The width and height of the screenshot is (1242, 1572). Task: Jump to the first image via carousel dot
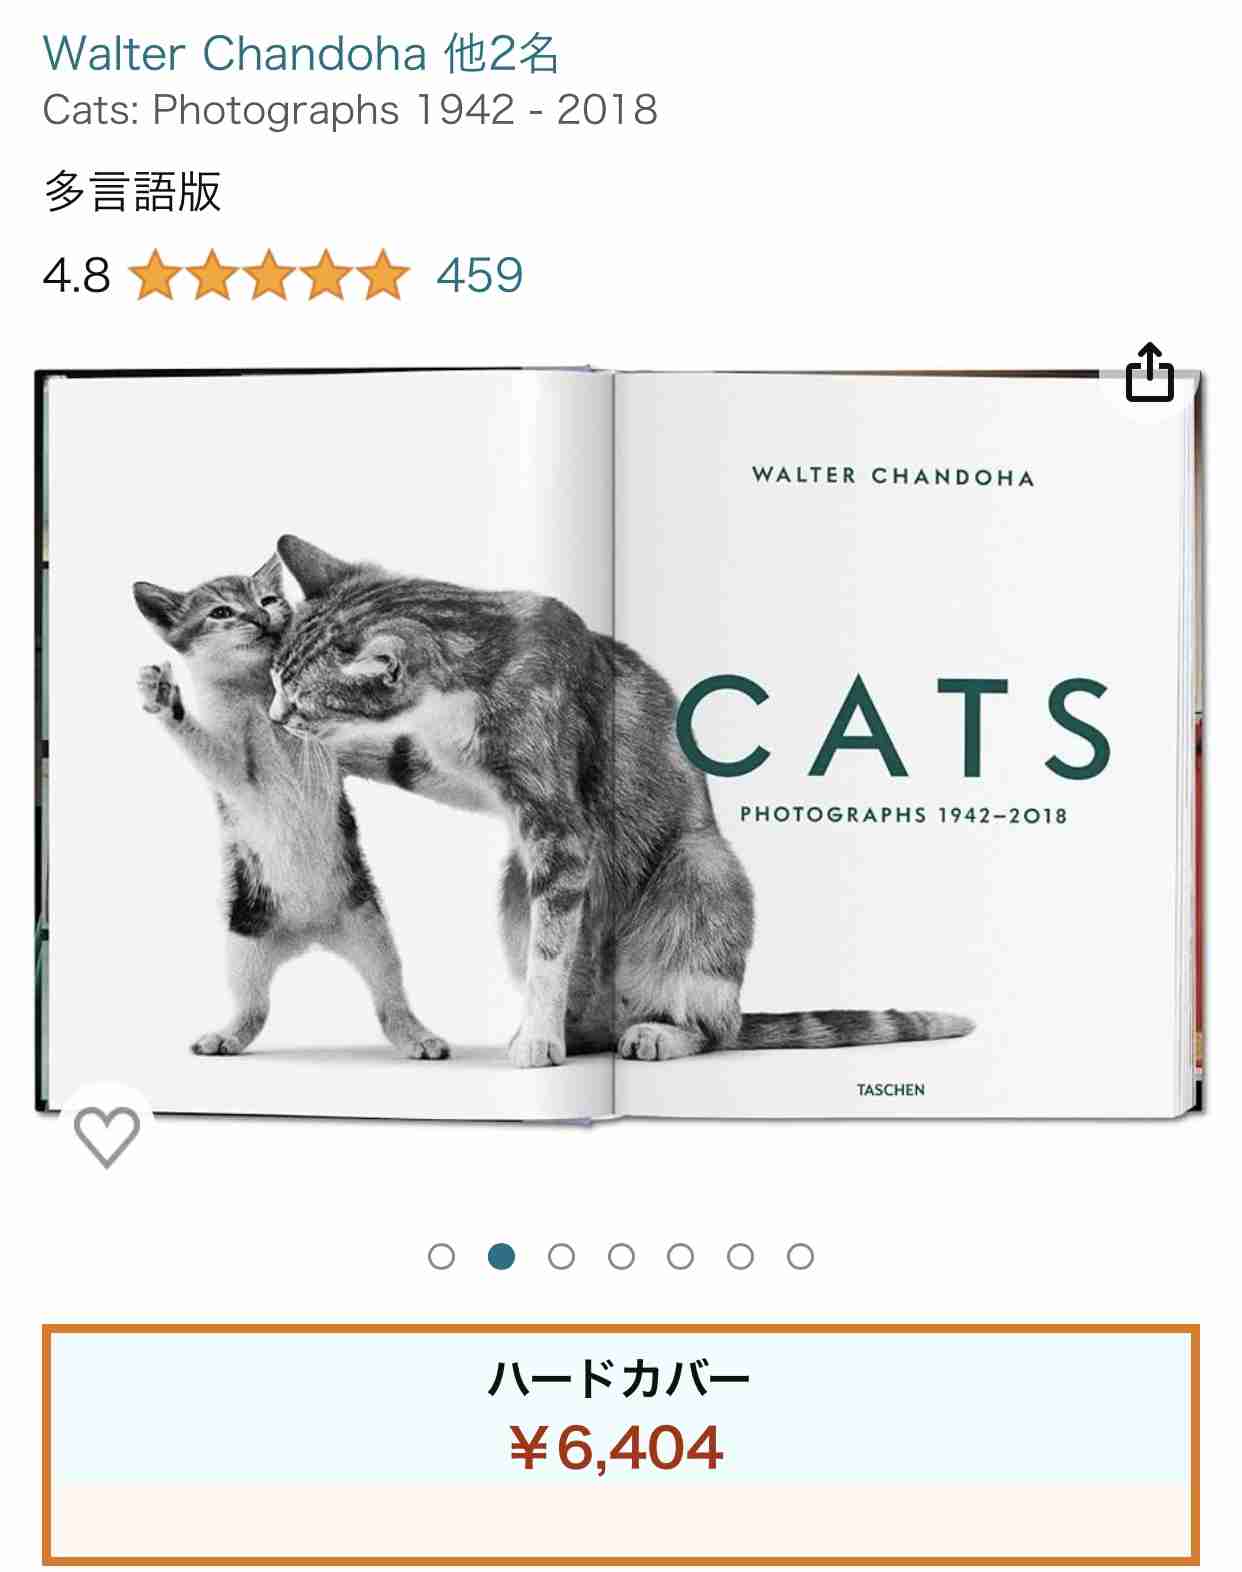coord(441,1256)
